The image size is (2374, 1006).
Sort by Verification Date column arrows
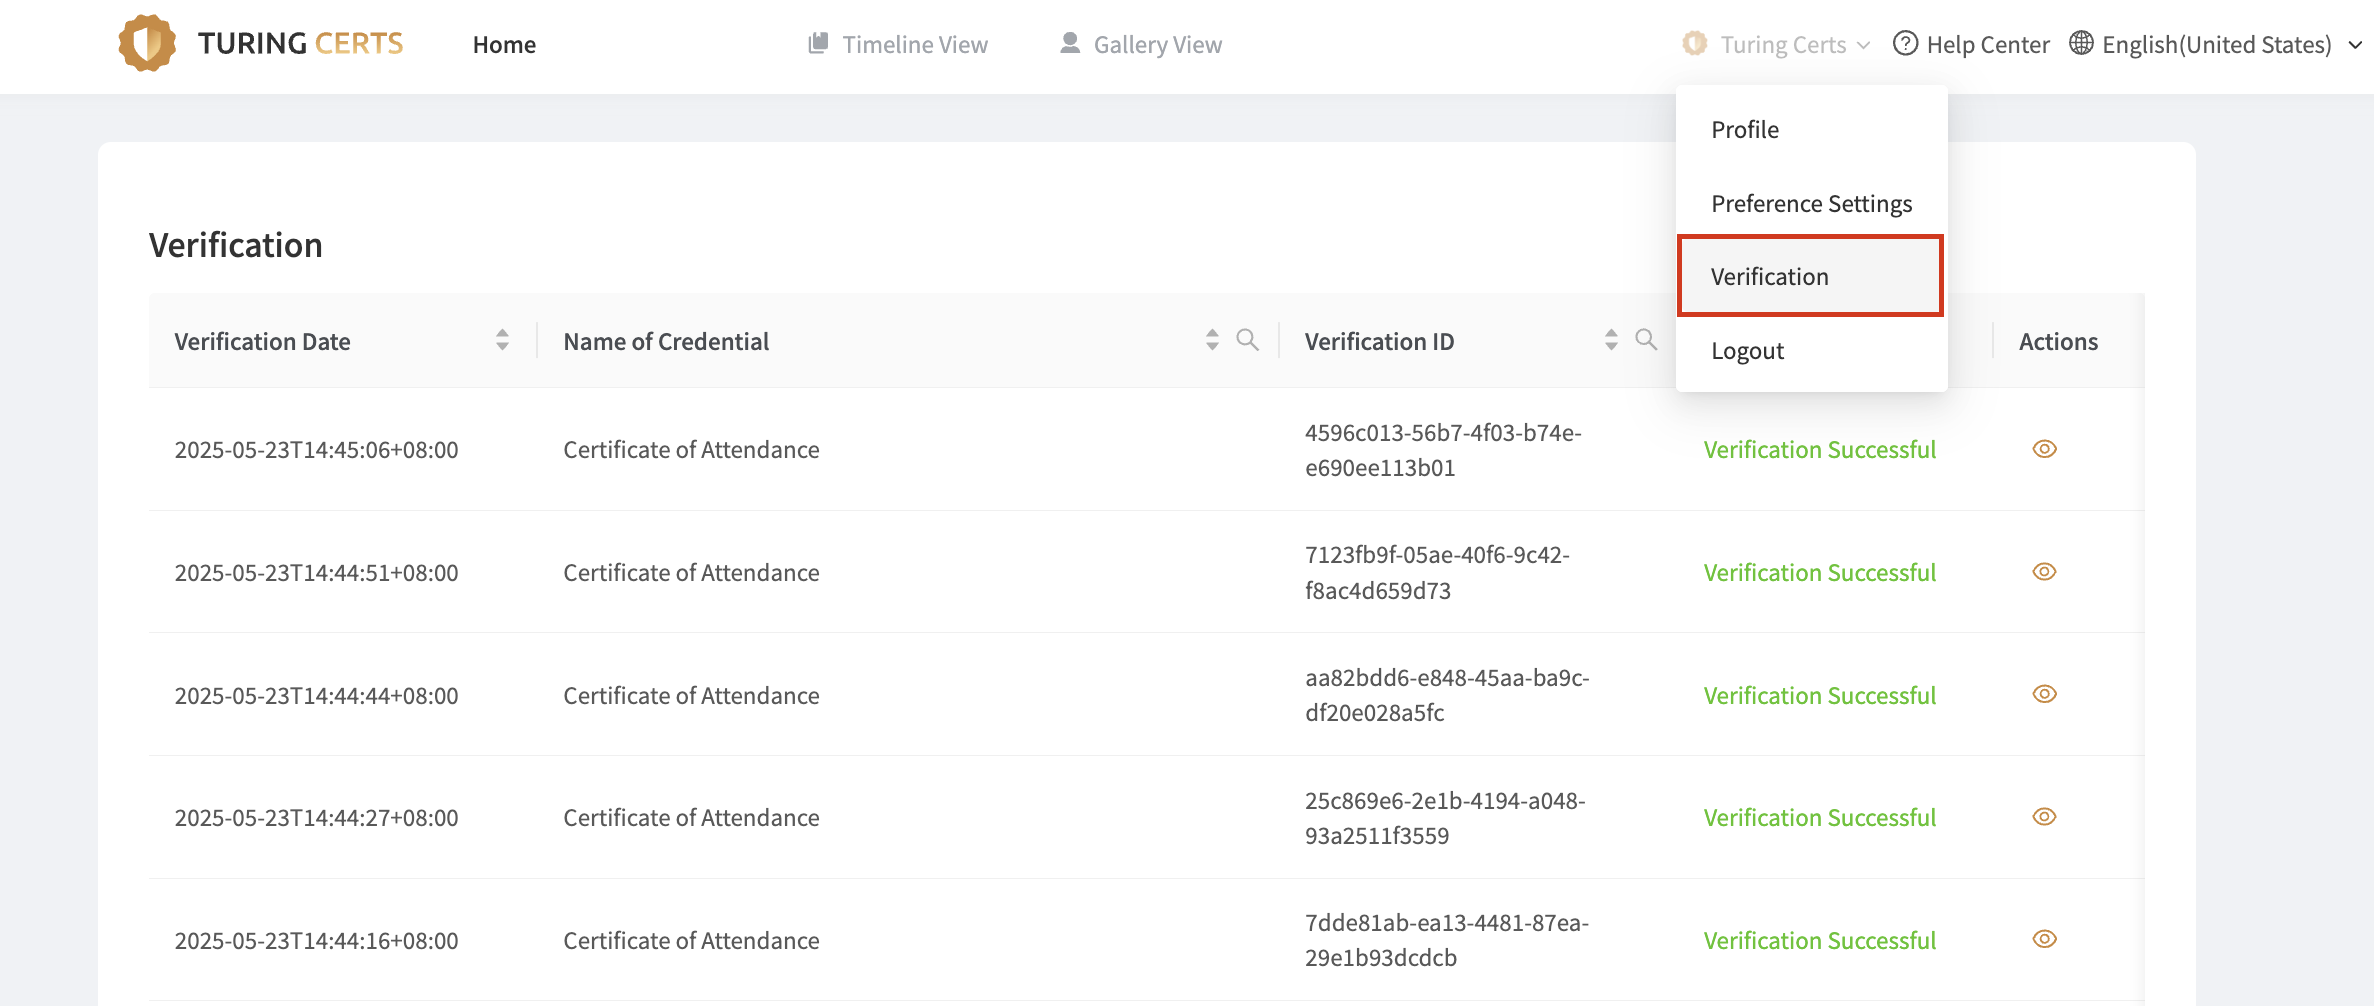pos(502,340)
